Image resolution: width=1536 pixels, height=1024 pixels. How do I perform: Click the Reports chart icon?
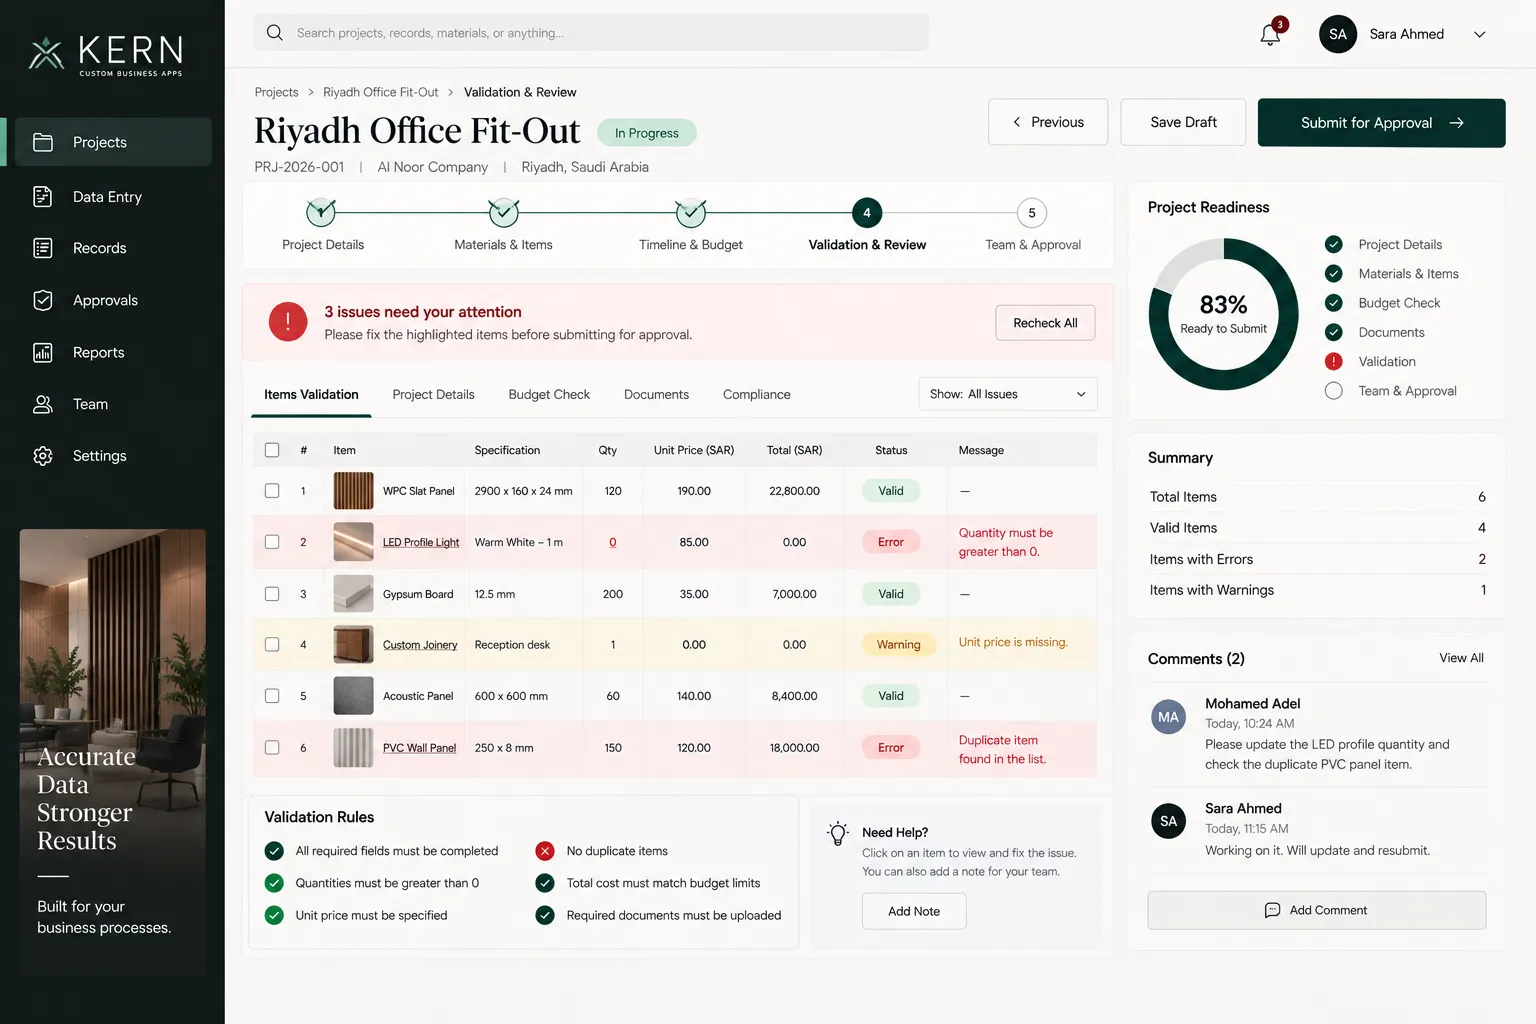pyautogui.click(x=43, y=352)
